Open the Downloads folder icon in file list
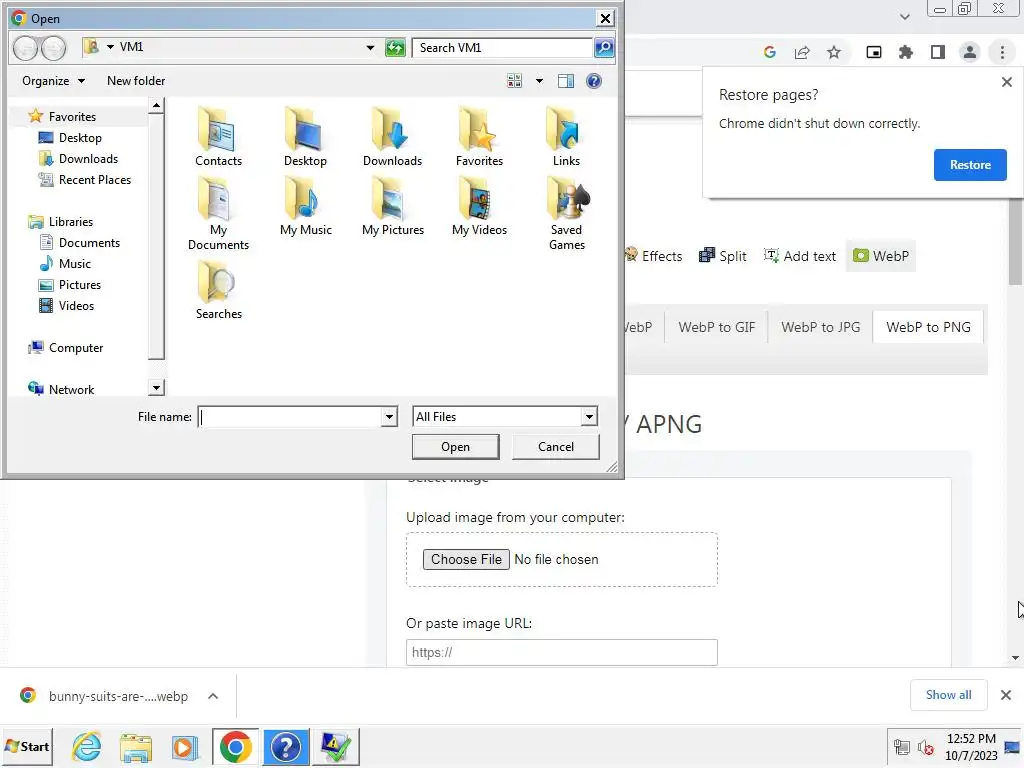 [x=392, y=137]
